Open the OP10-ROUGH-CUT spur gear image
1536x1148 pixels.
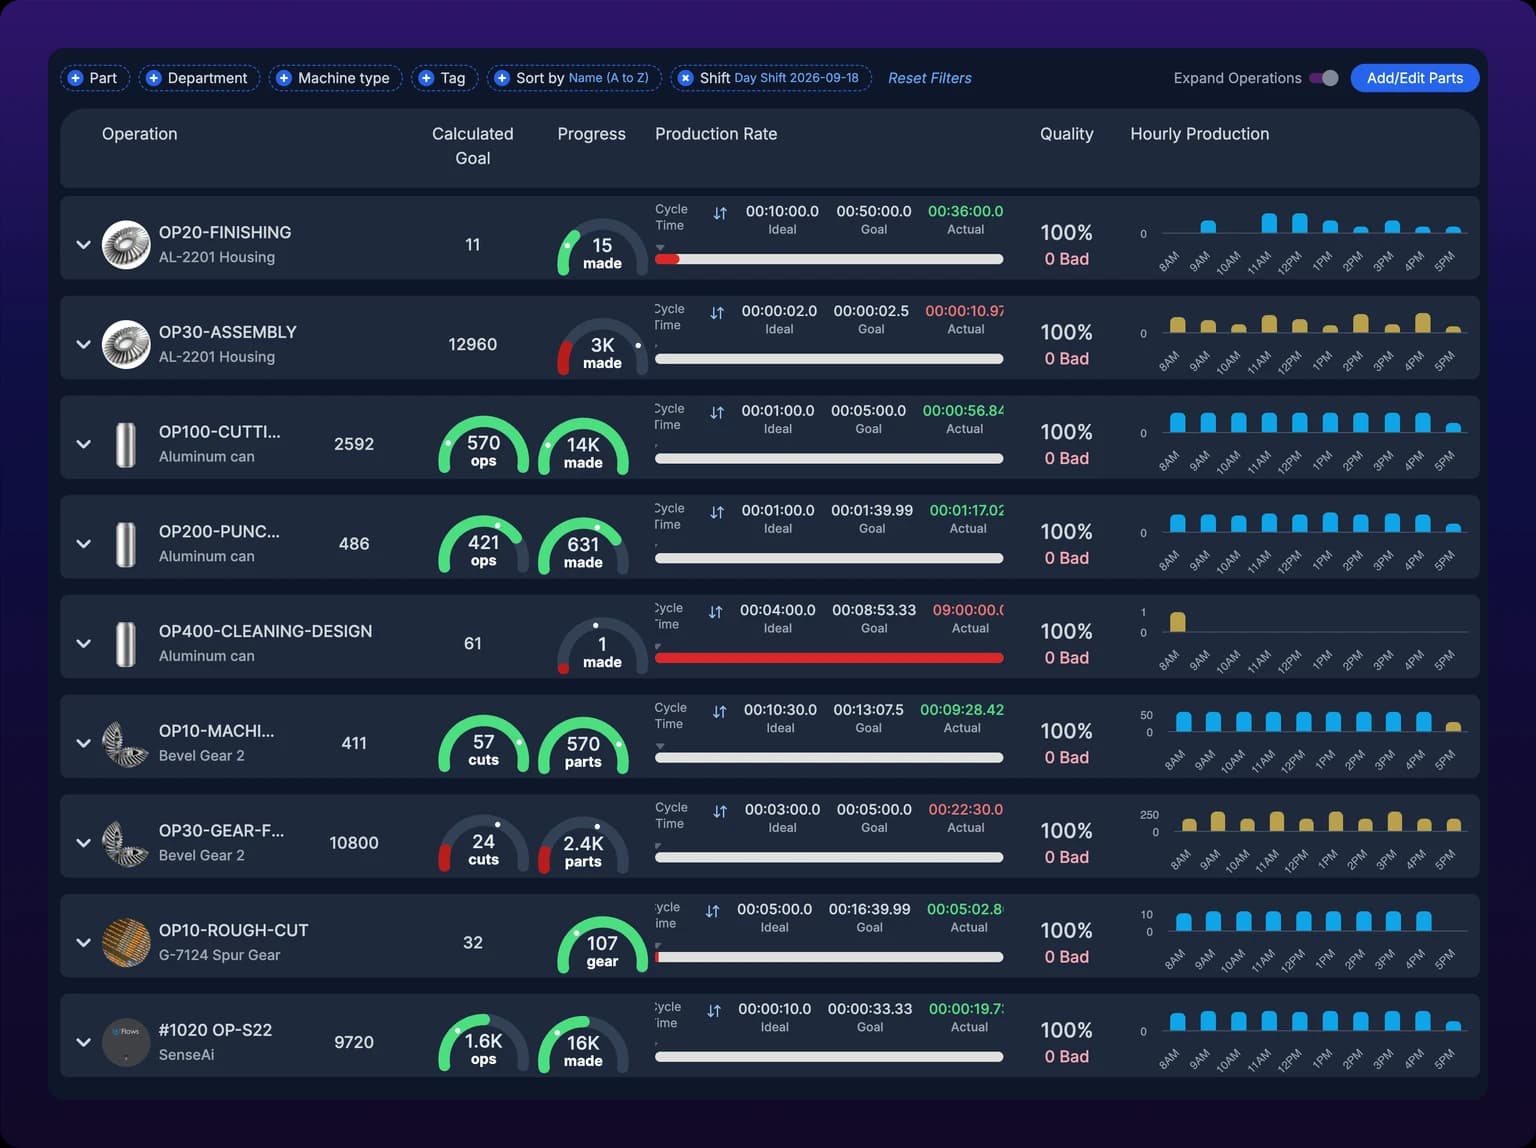[x=126, y=942]
